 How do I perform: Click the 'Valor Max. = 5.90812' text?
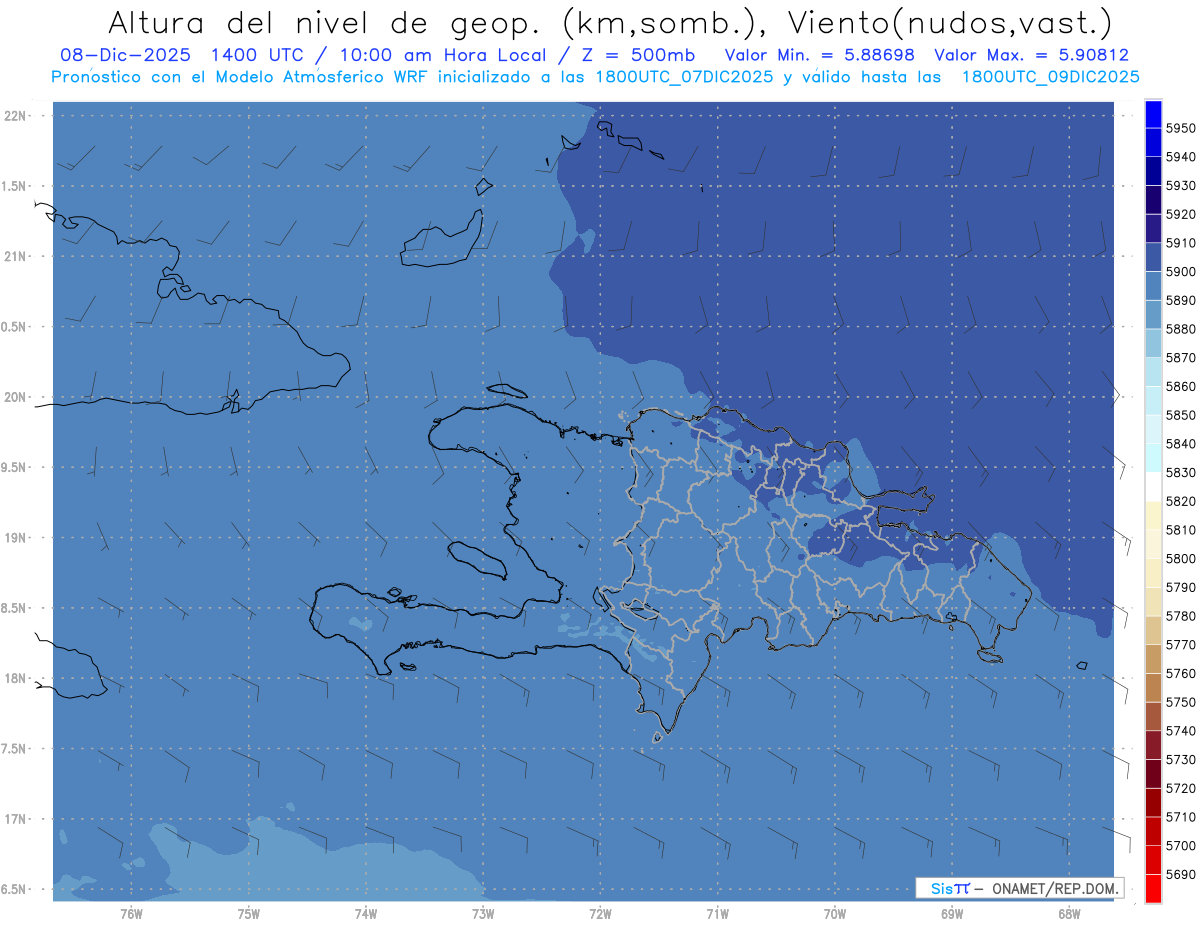(1031, 55)
